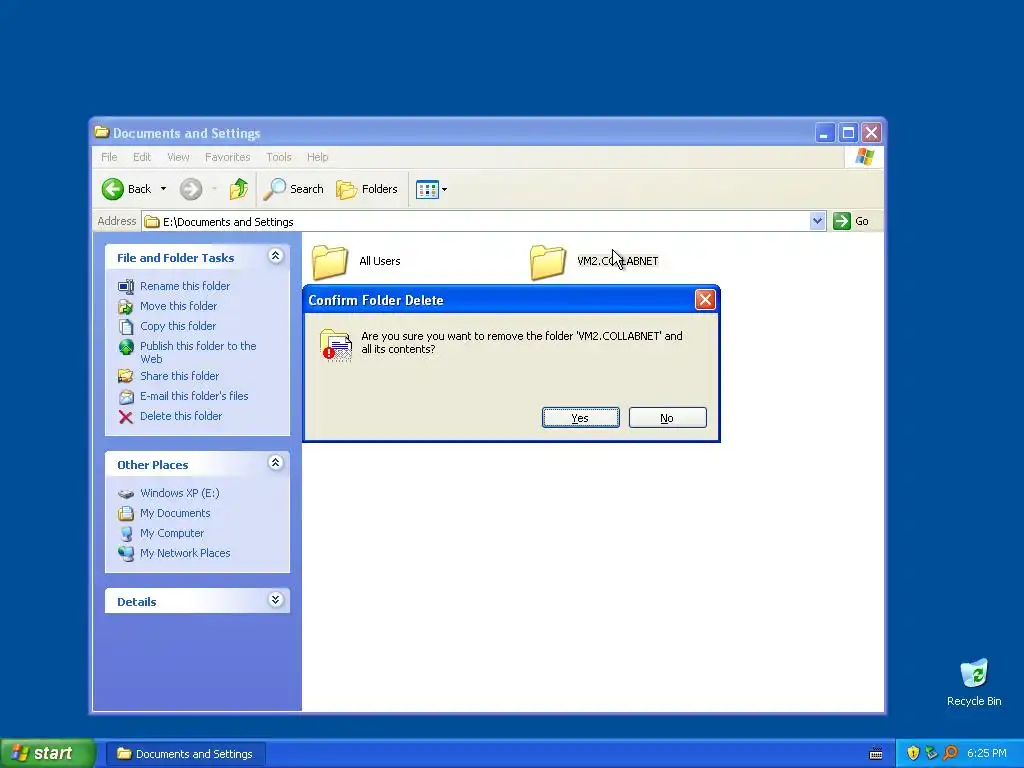Screen dimensions: 1024x768
Task: Collapse the Other Places panel
Action: click(276, 463)
